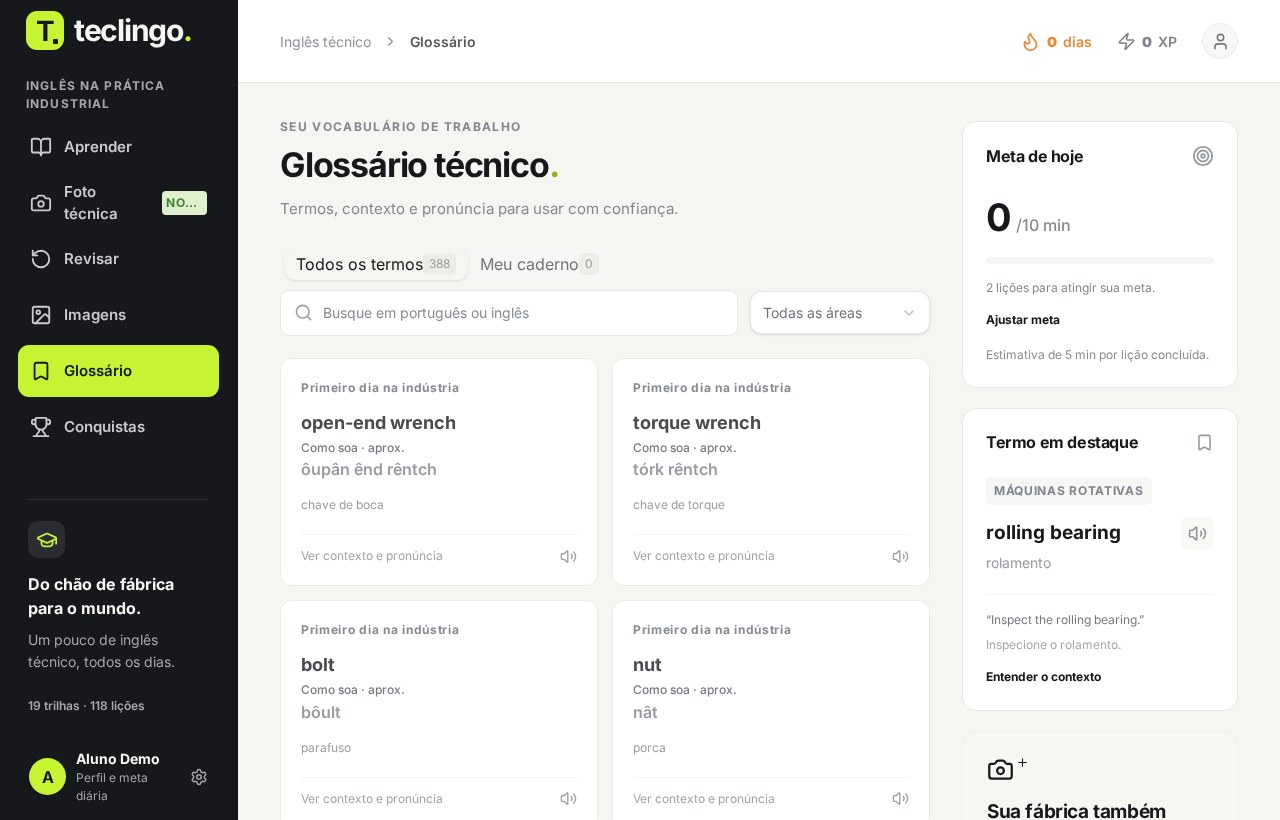Open Foto técnica in the sidebar
Image resolution: width=1280 pixels, height=820 pixels.
pos(118,203)
